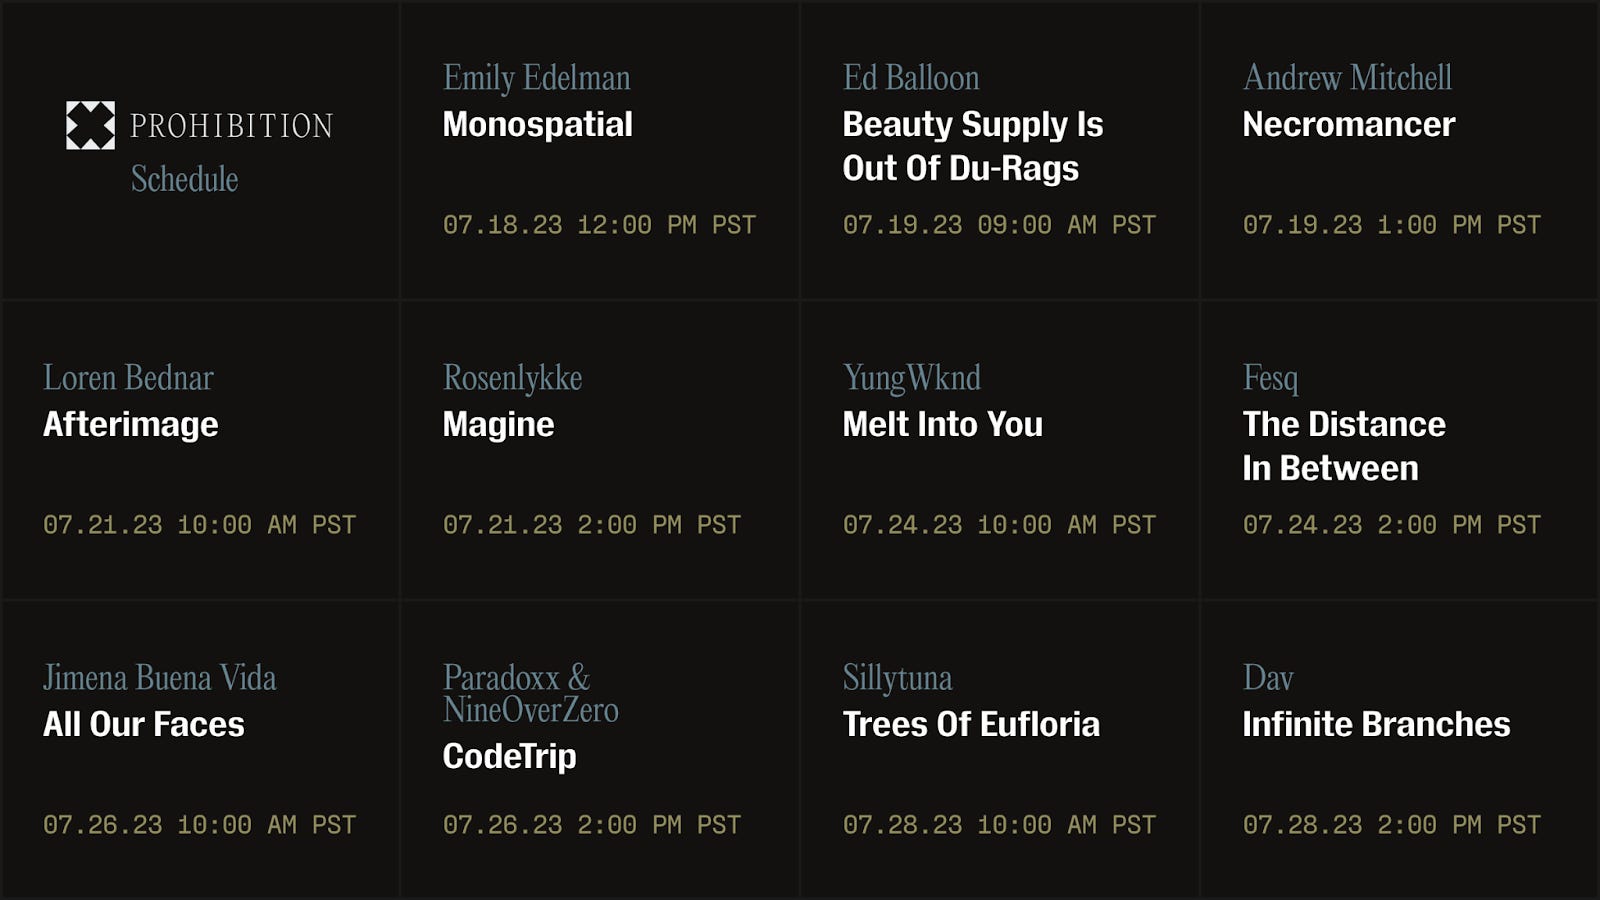Screen dimensions: 1600x900
Task: Click The Distance In Between title
Action: [1343, 446]
